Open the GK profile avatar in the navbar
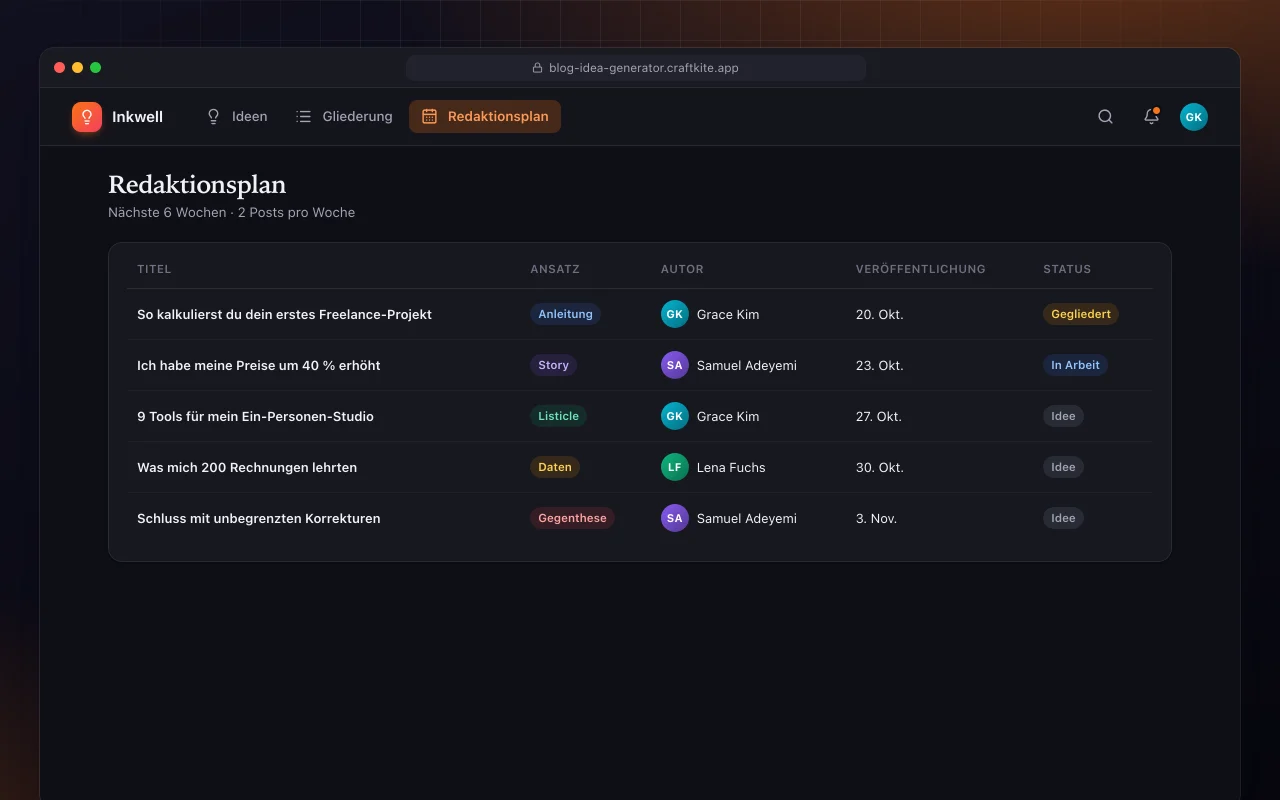The image size is (1280, 800). pos(1194,117)
